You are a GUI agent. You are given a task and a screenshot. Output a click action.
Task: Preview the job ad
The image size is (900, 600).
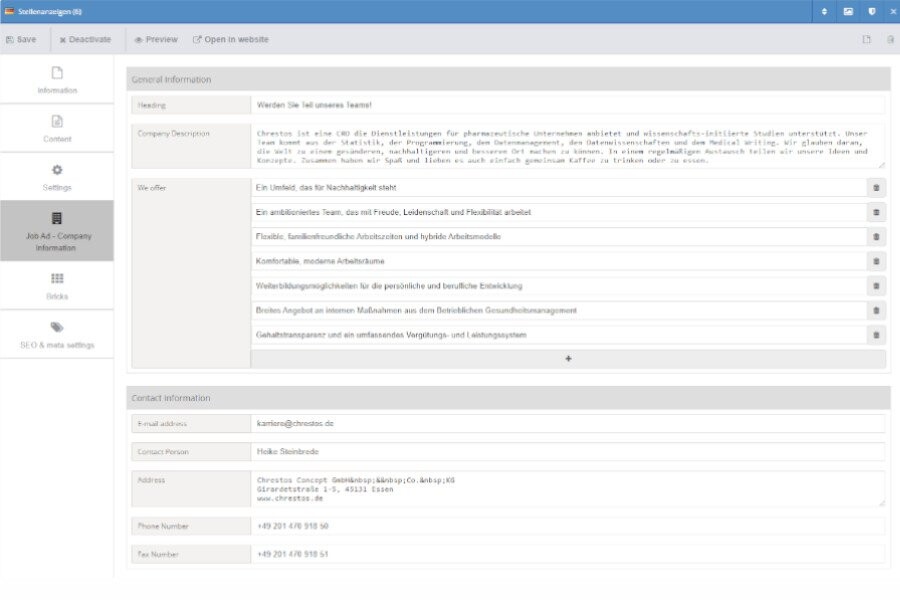(x=155, y=38)
